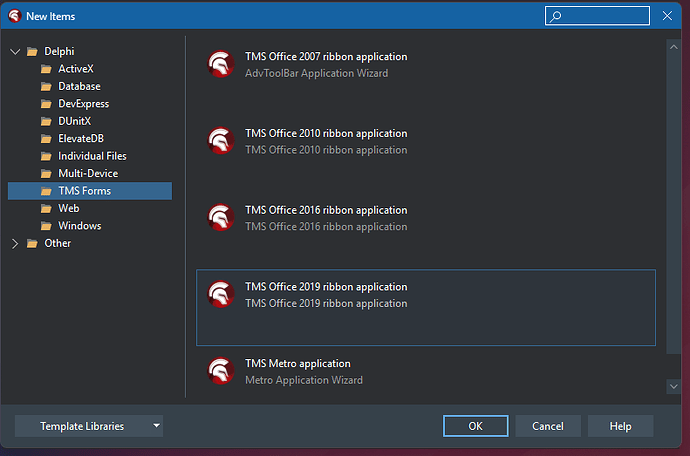
Task: Select the Windows category
Action: (x=80, y=226)
